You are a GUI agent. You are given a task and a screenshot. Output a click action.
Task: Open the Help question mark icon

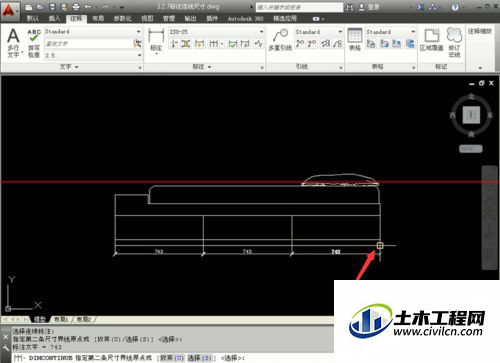coord(455,7)
